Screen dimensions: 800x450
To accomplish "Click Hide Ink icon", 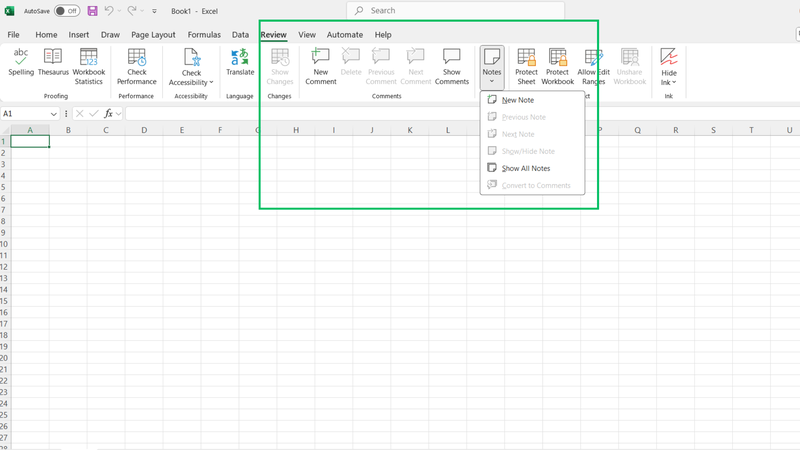I will 668,56.
